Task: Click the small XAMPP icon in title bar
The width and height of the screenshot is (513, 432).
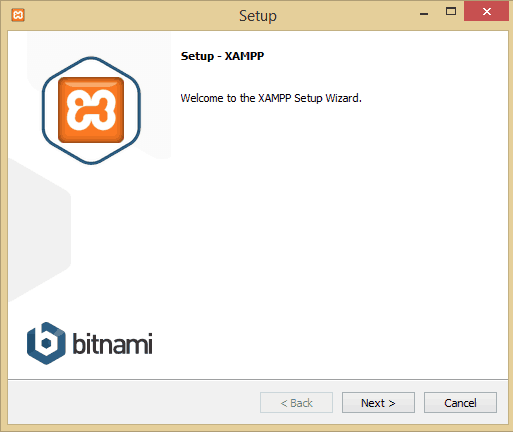Action: 18,15
